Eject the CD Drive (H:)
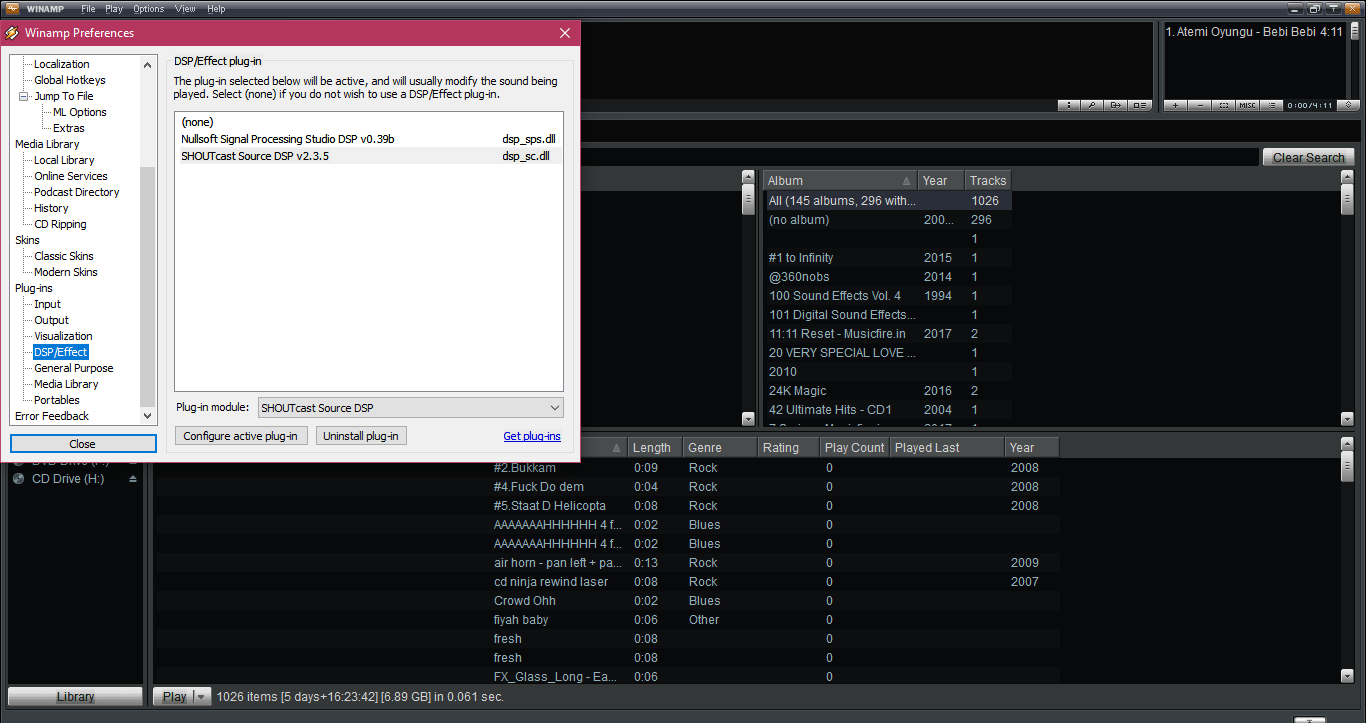1366x723 pixels. pyautogui.click(x=133, y=479)
